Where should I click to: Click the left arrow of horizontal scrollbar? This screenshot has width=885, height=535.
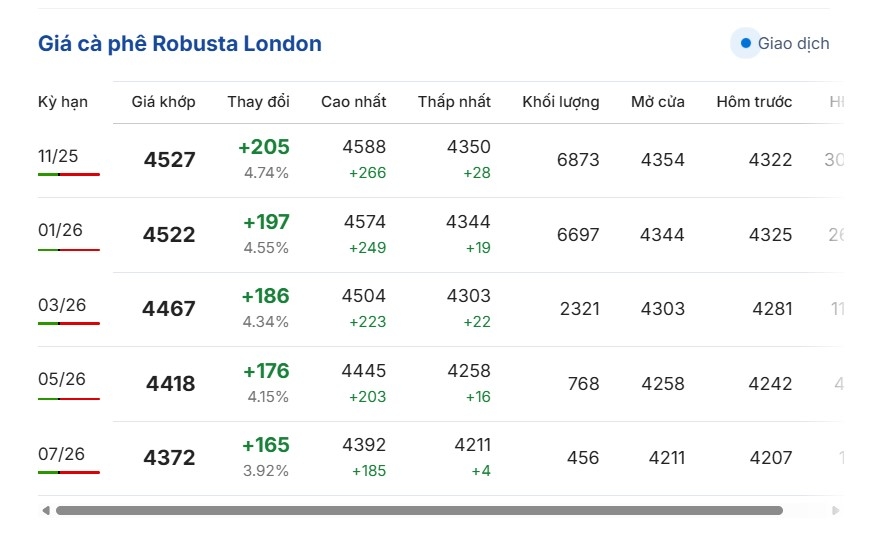(x=45, y=511)
